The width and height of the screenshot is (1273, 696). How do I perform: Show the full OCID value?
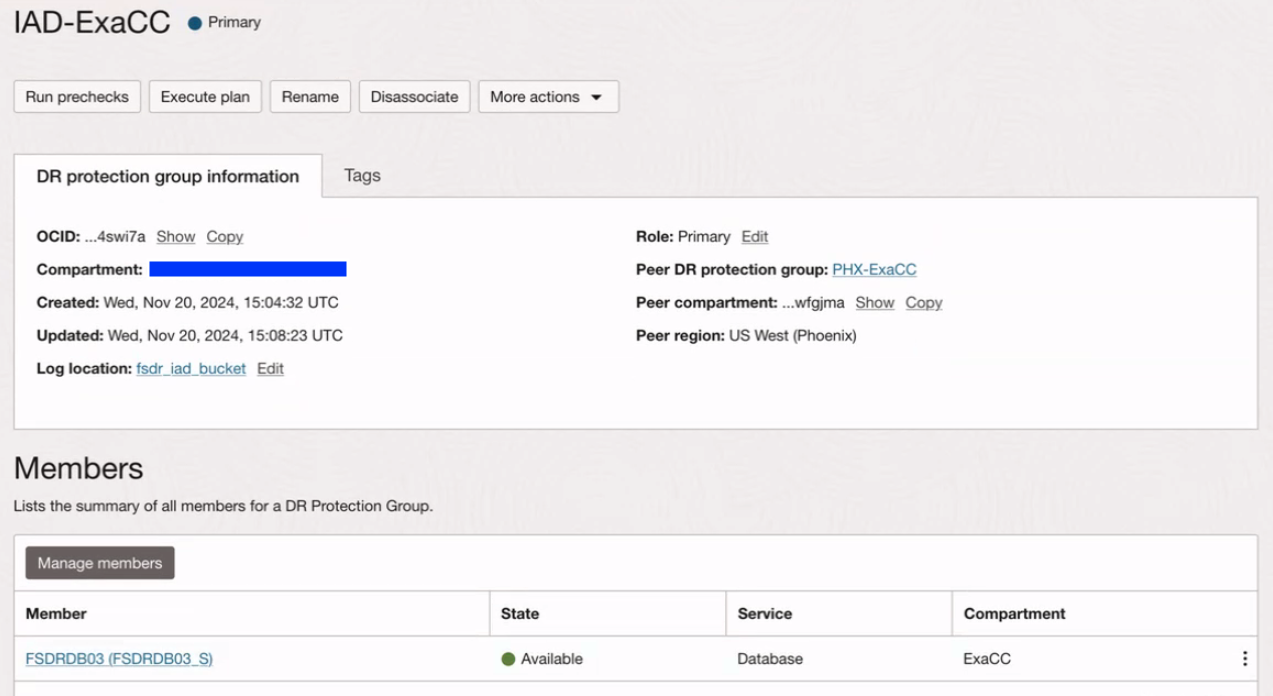click(176, 237)
